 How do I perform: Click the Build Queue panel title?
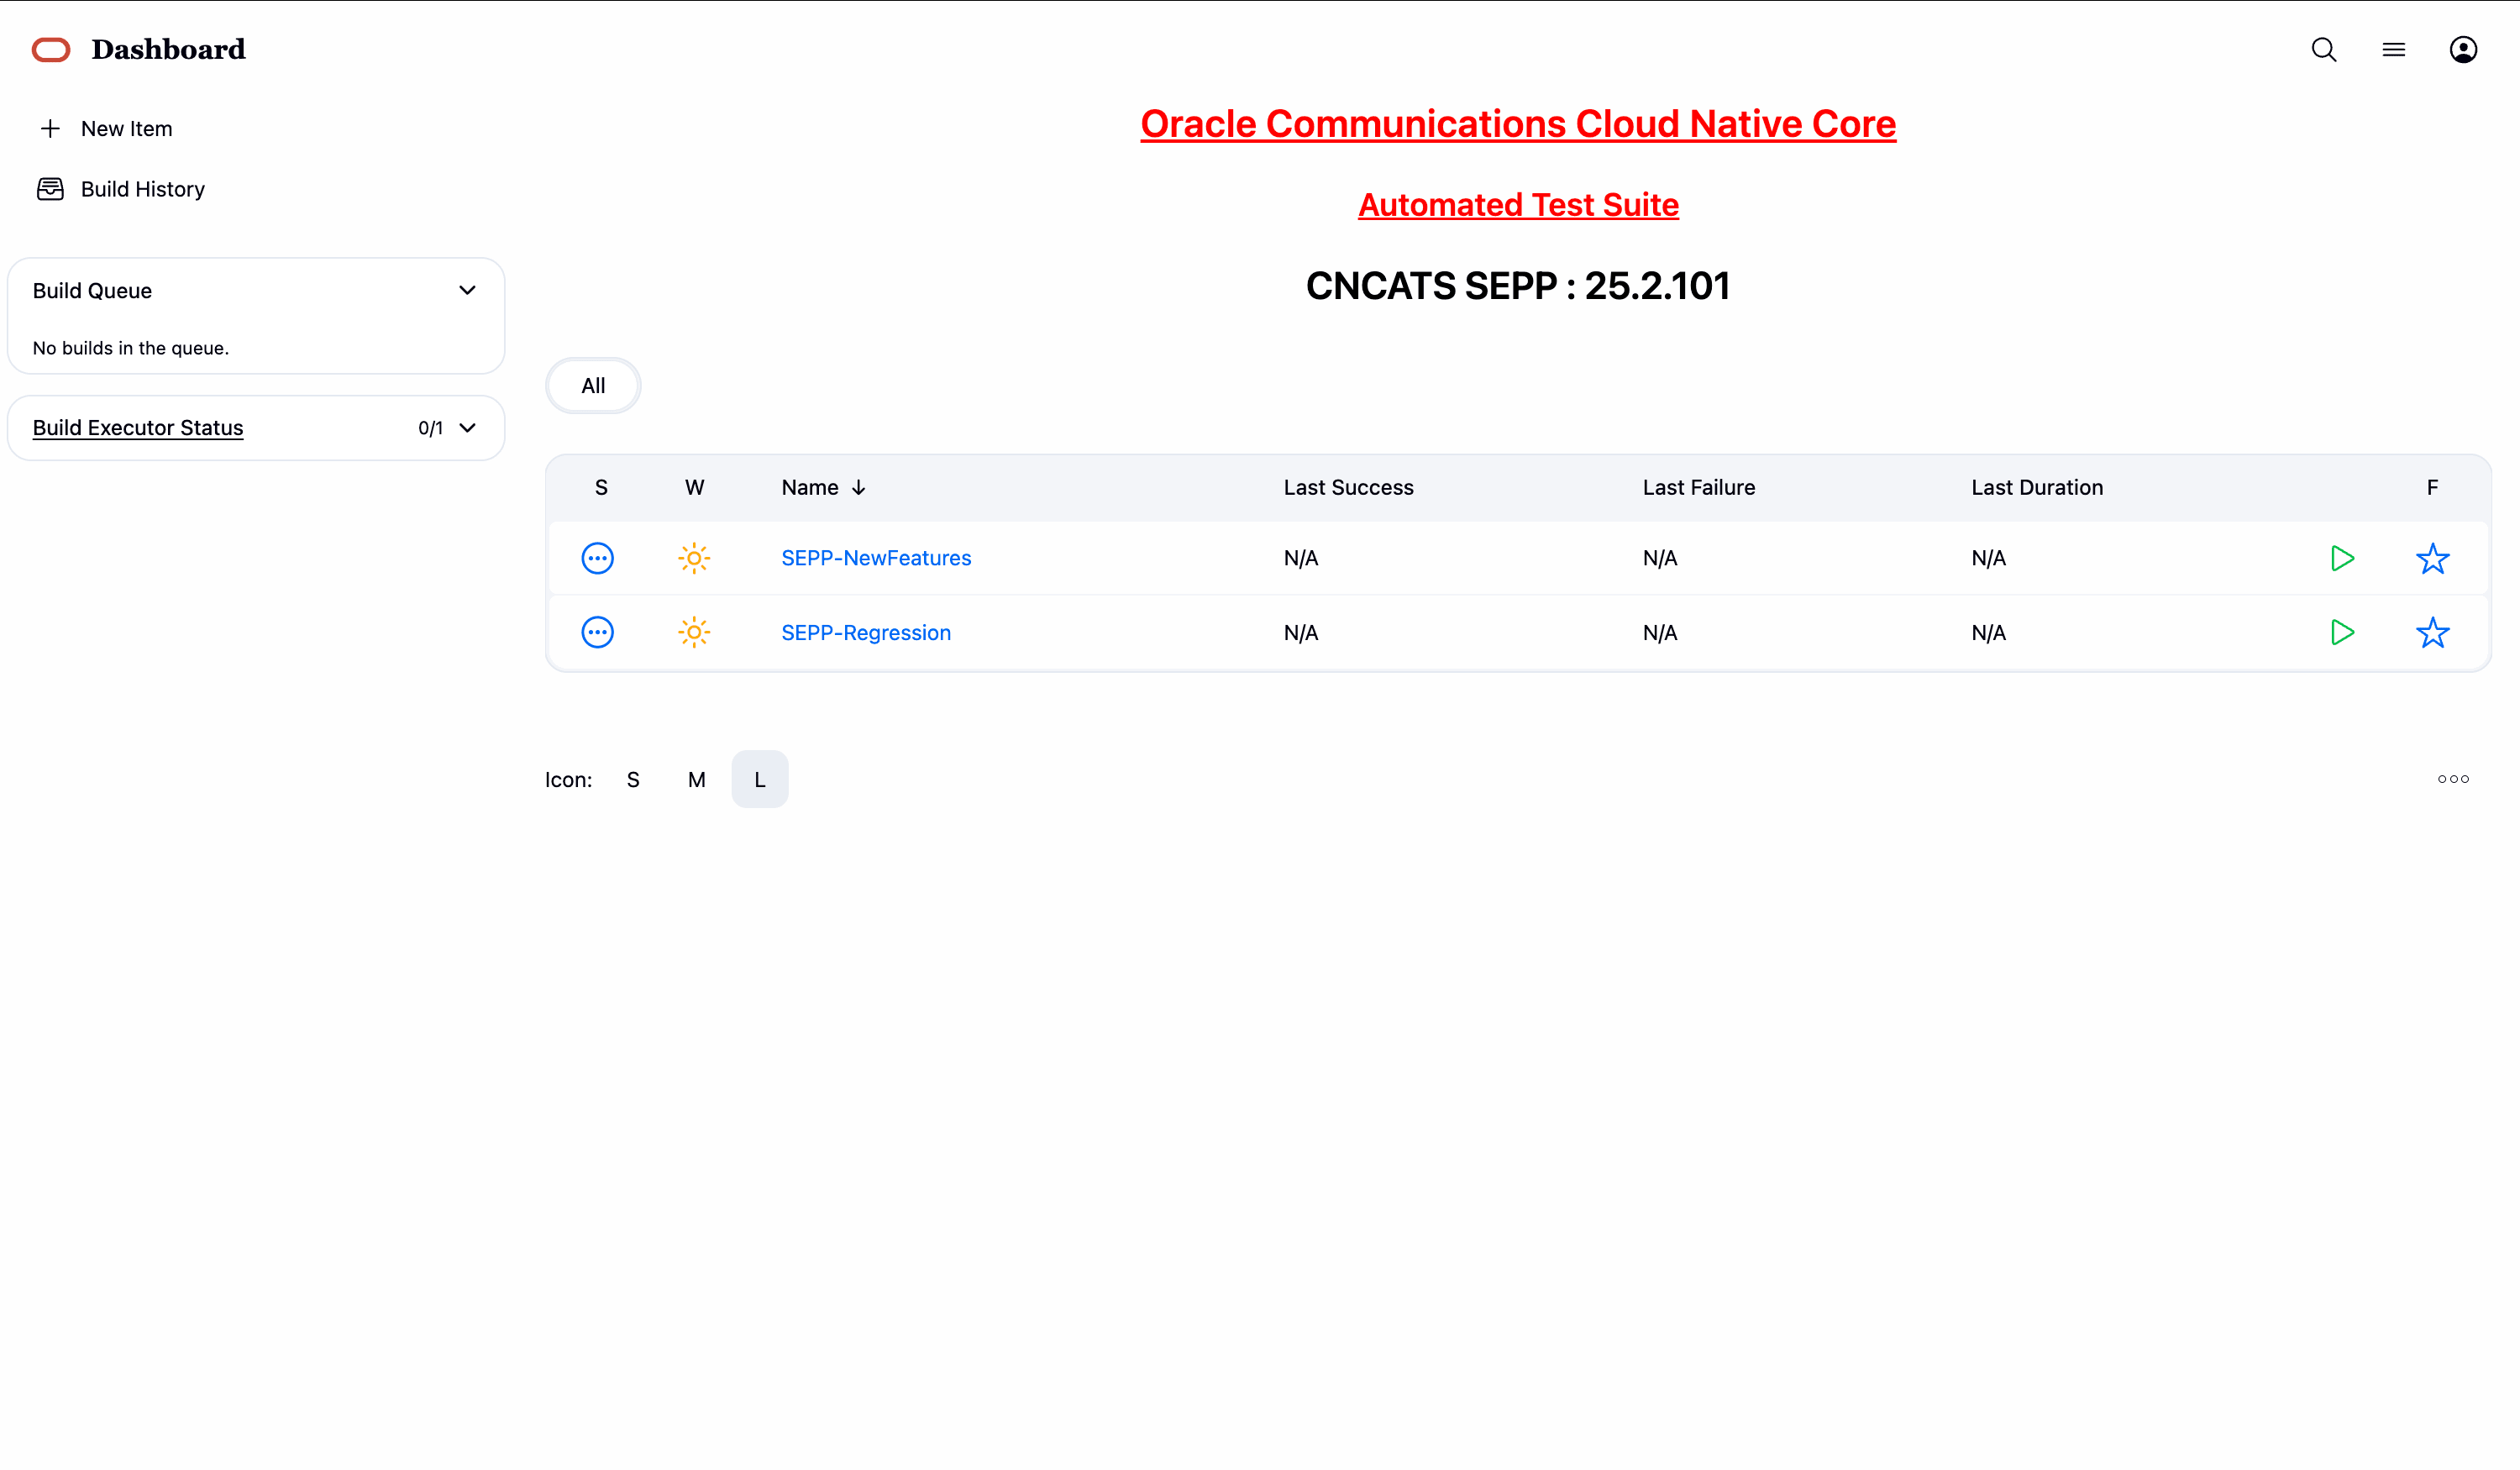pyautogui.click(x=92, y=291)
